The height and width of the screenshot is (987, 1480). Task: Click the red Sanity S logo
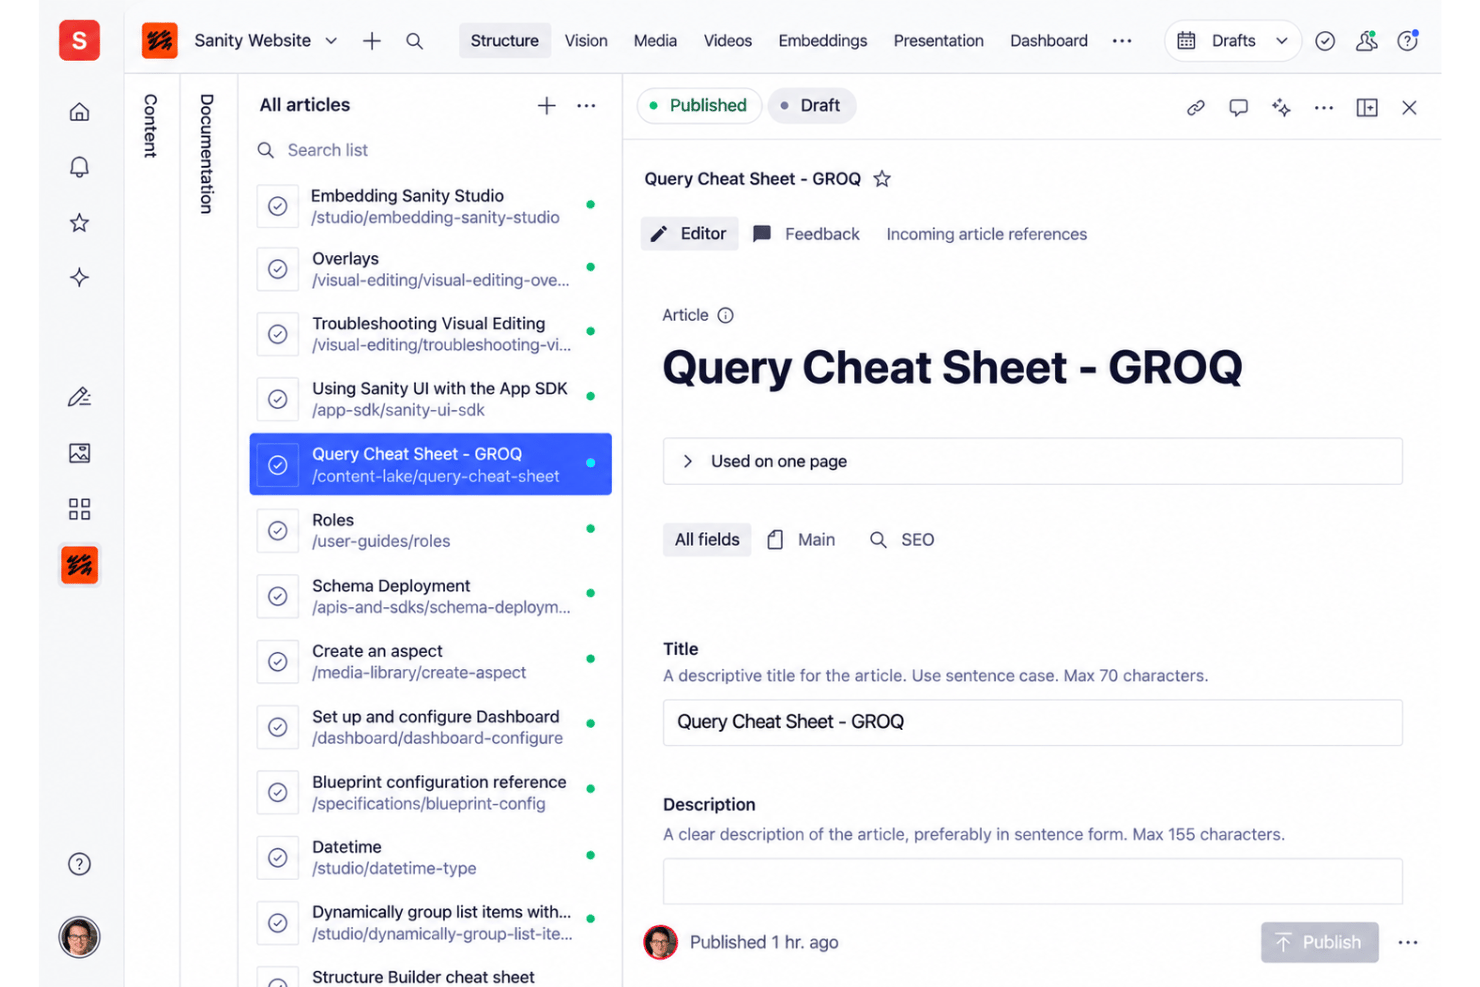(79, 41)
